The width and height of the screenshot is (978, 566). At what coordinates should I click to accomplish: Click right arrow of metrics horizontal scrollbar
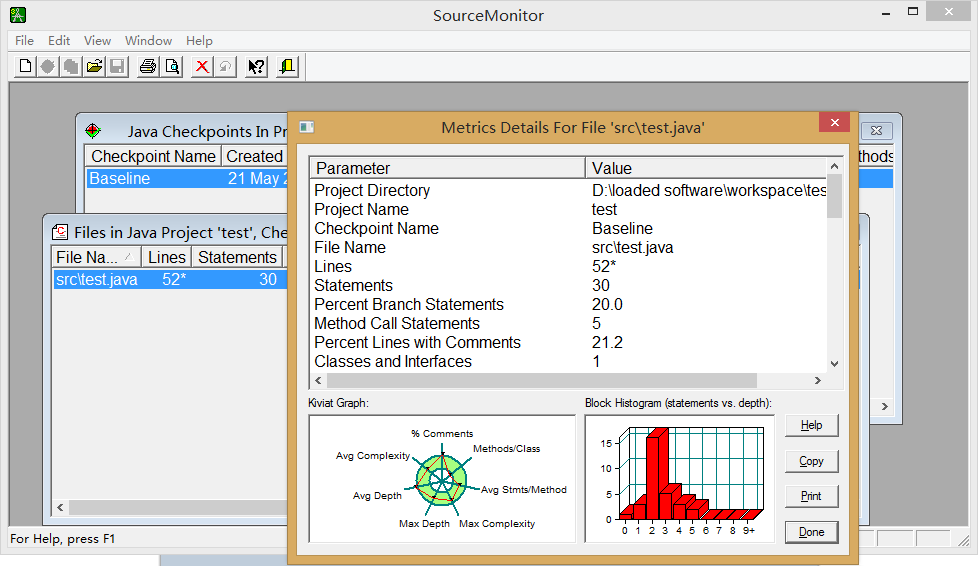pos(818,380)
